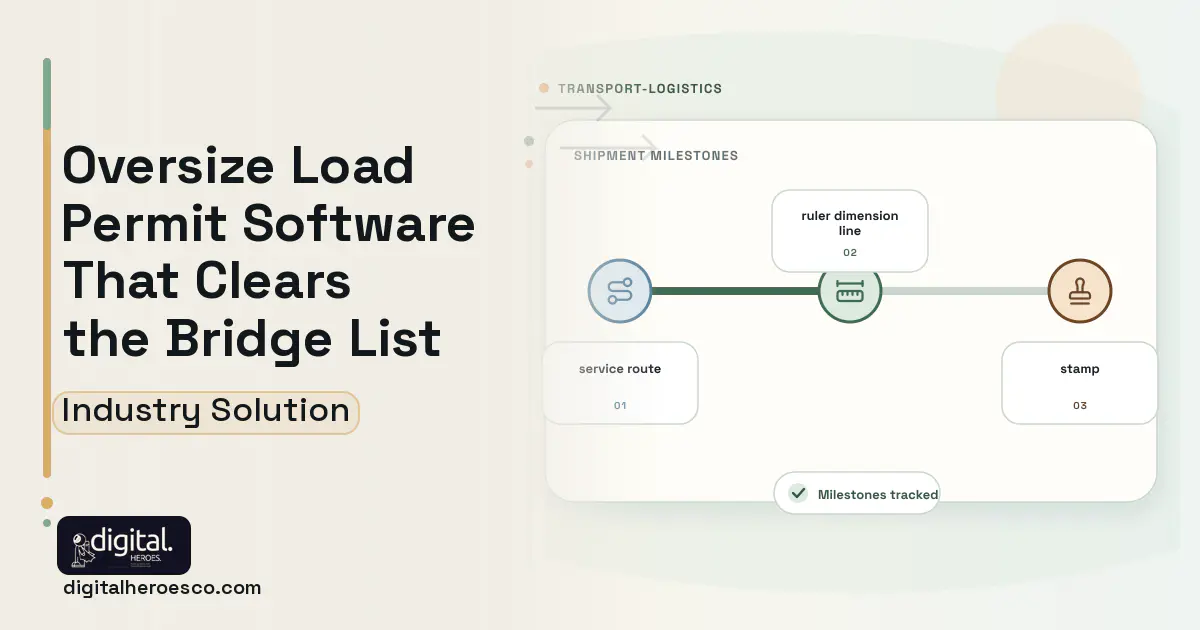Open the stamp 03 card
Viewport: 1200px width, 630px height.
click(x=1080, y=384)
